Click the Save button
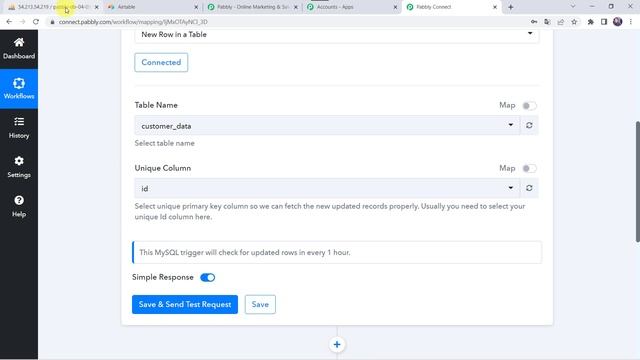The height and width of the screenshot is (360, 640). [260, 304]
